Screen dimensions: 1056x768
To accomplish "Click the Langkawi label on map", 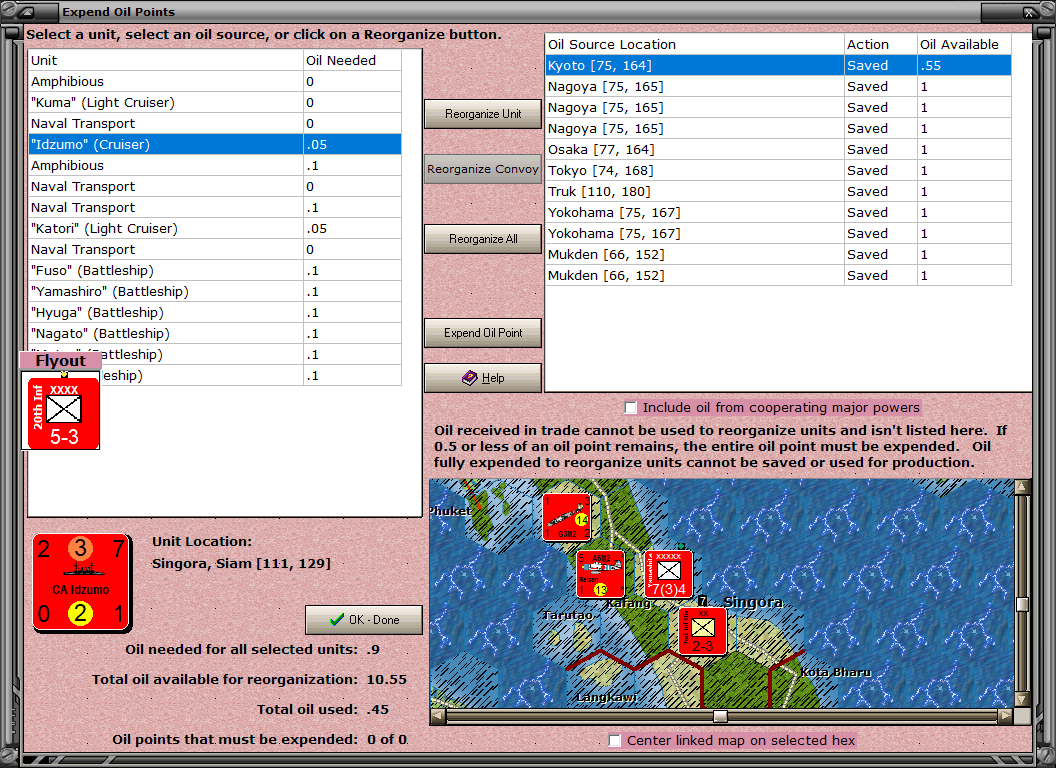I will coord(607,697).
